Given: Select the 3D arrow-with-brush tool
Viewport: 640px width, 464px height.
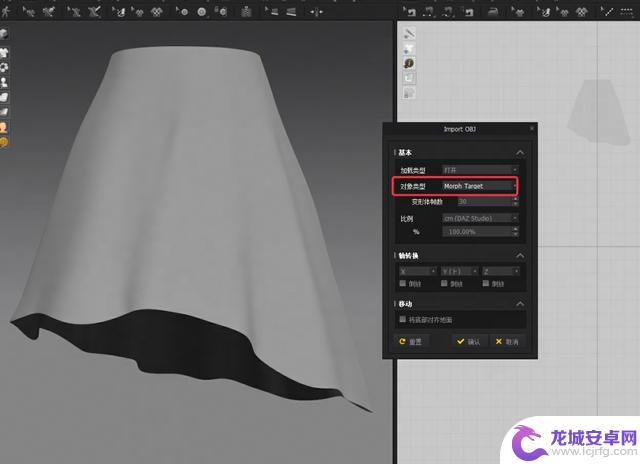Looking at the screenshot, I should pyautogui.click(x=119, y=12).
